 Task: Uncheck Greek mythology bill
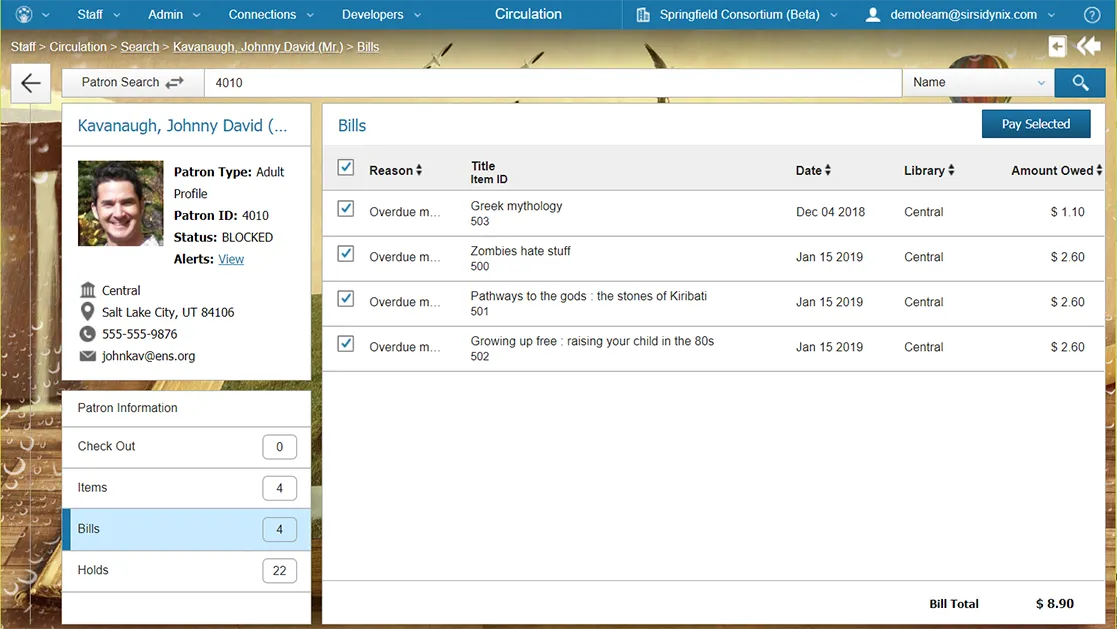(x=346, y=209)
